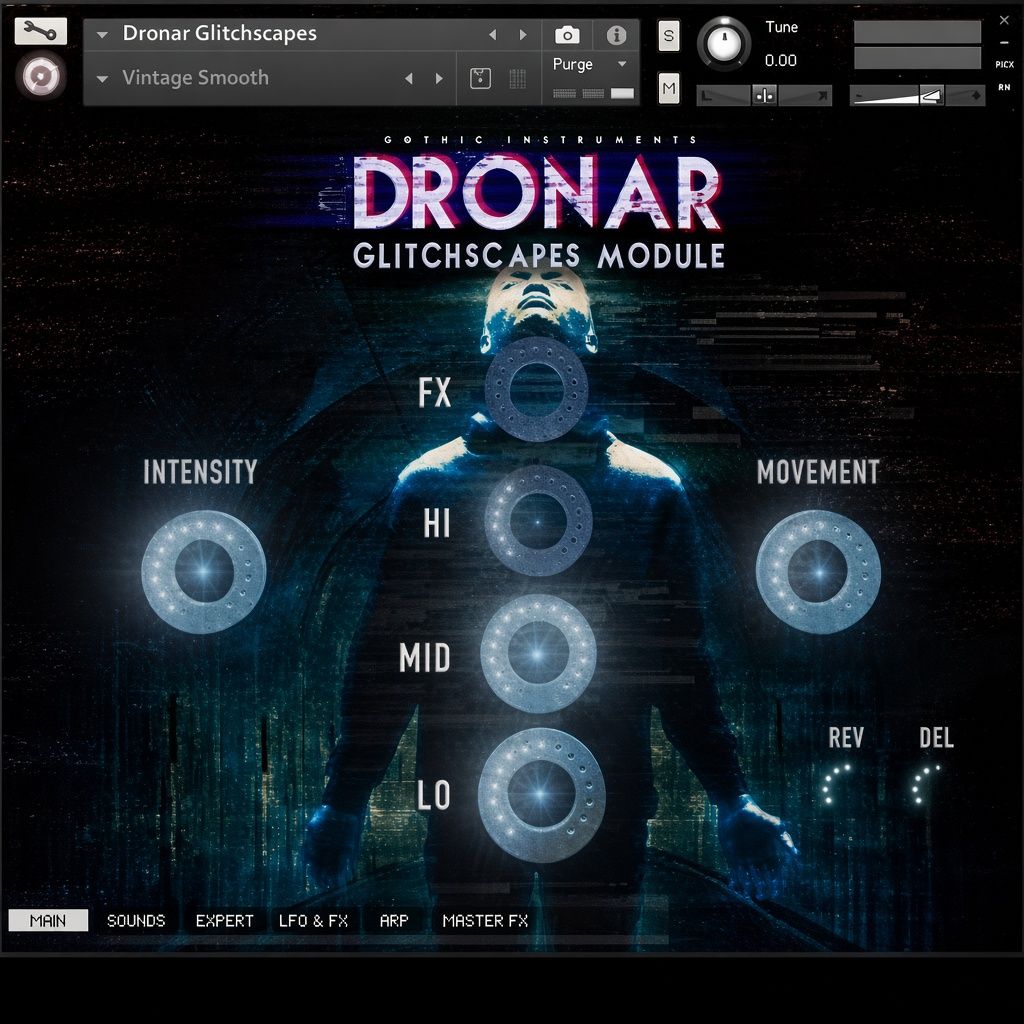Open the Dronar Glitchscapes instrument dropdown
Viewport: 1024px width, 1024px height.
102,35
